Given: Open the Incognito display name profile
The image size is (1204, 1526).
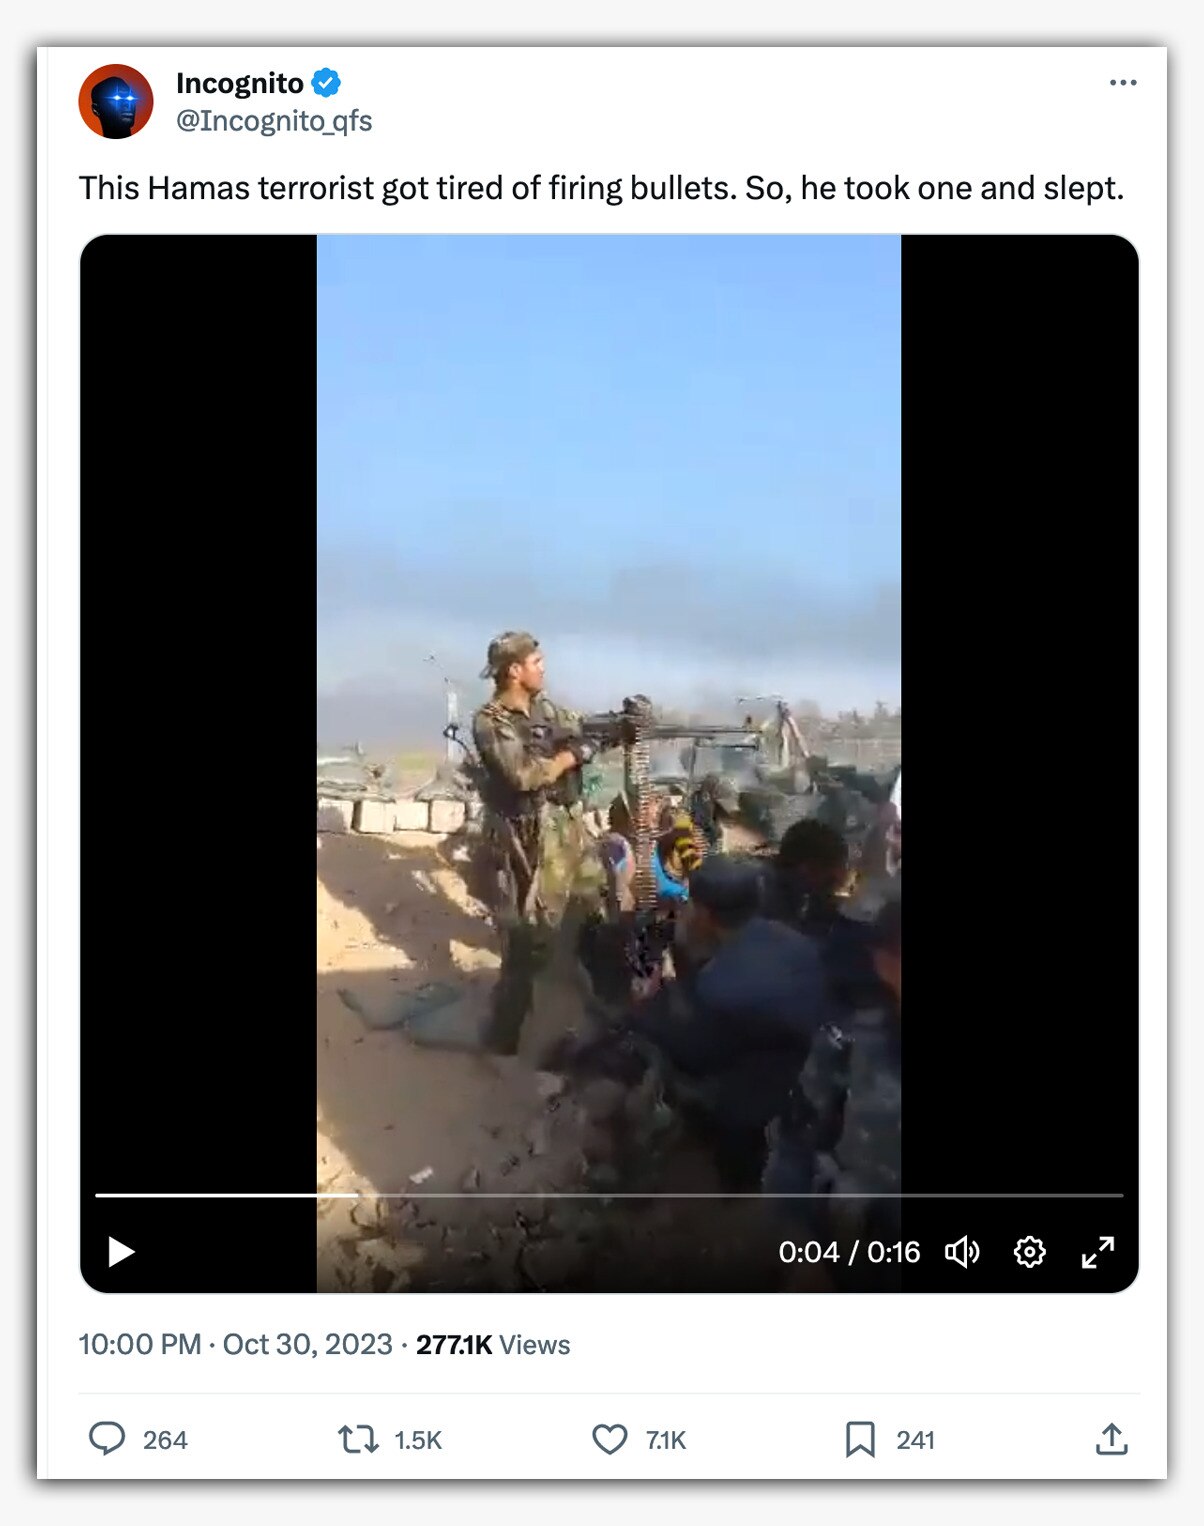Looking at the screenshot, I should coord(240,83).
